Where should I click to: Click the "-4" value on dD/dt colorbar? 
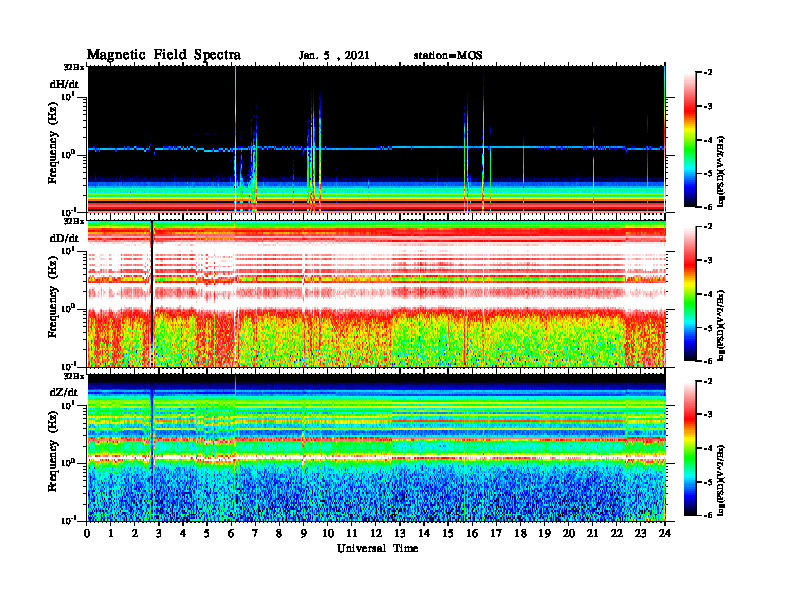coord(707,294)
